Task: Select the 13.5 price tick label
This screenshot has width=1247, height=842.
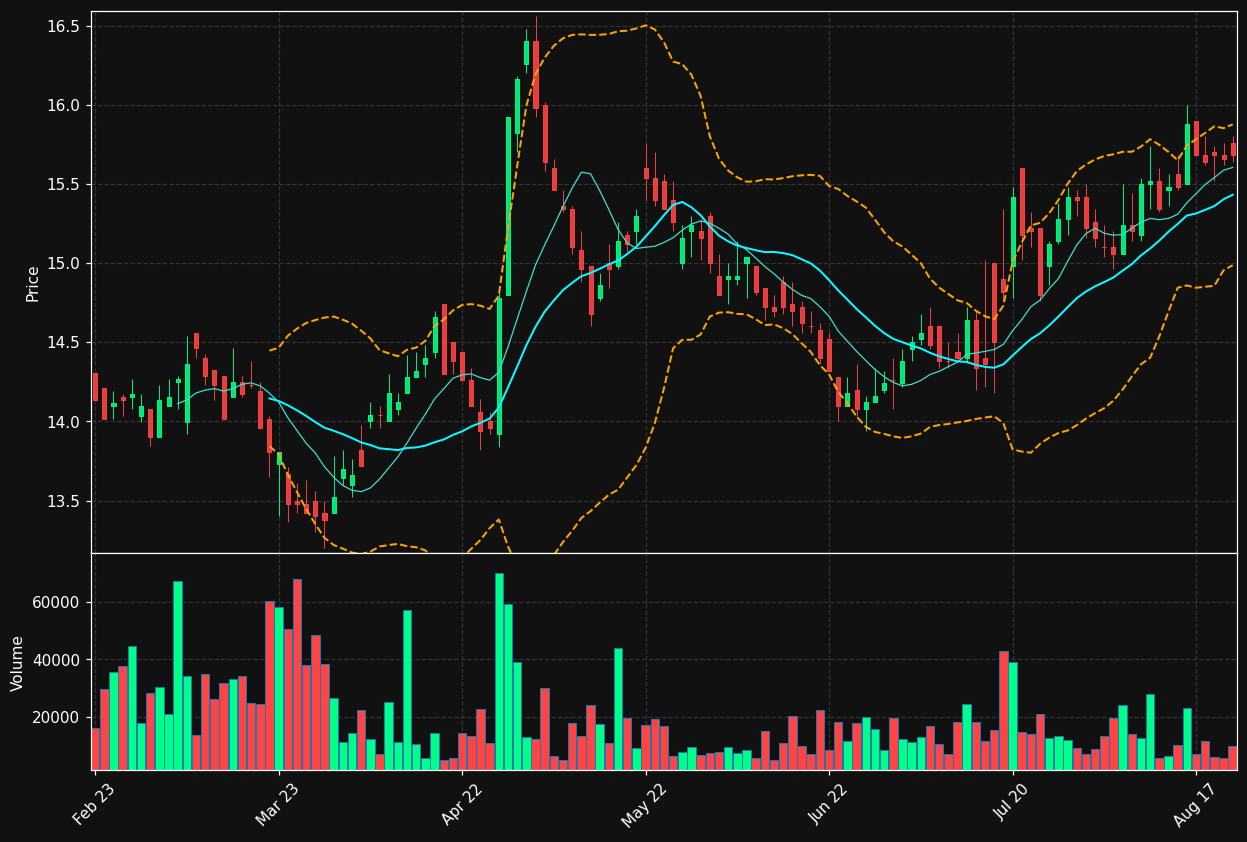Action: click(x=62, y=501)
